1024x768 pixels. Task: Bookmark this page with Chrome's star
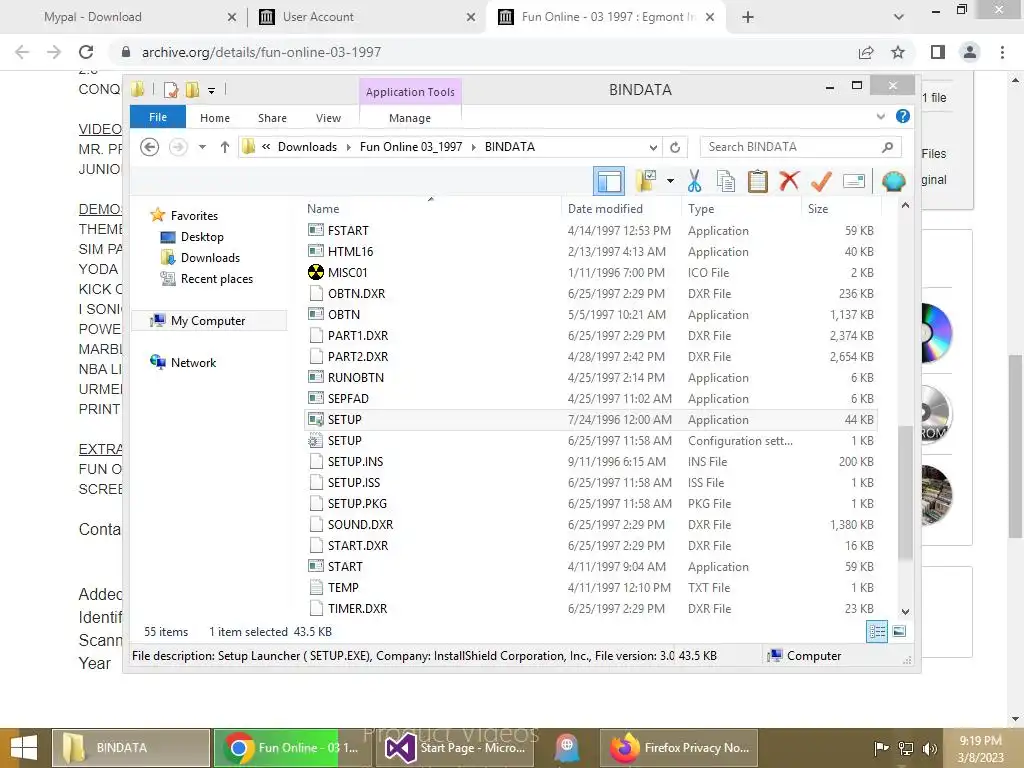coord(898,52)
